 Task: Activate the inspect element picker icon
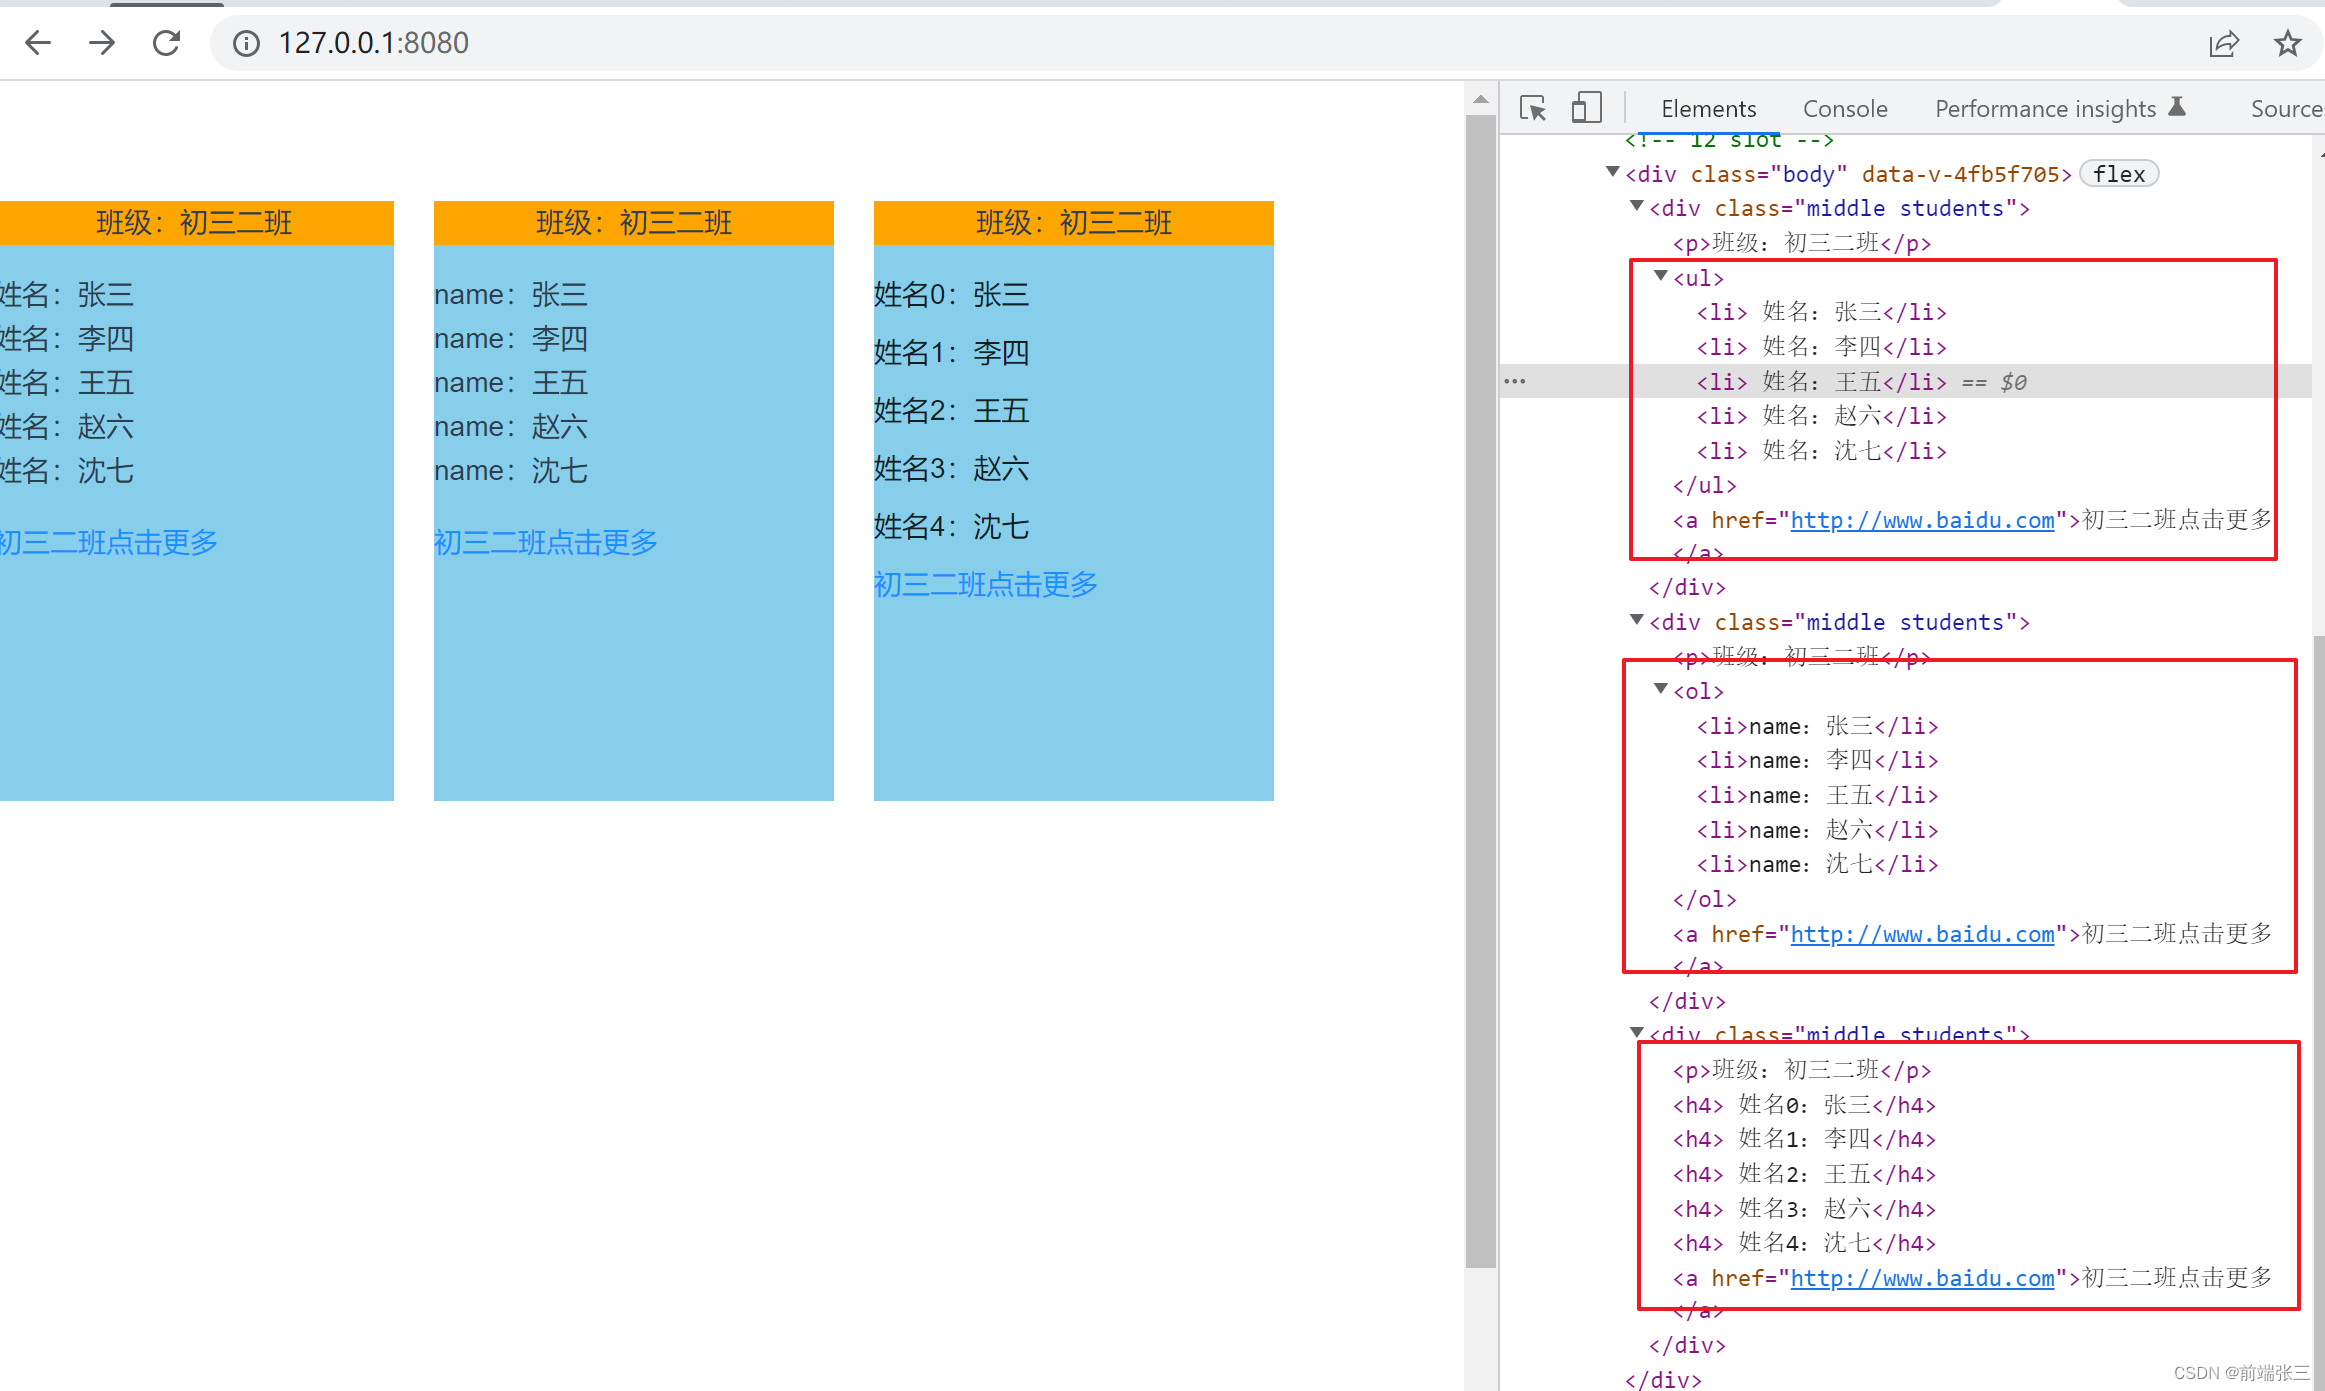[1532, 108]
